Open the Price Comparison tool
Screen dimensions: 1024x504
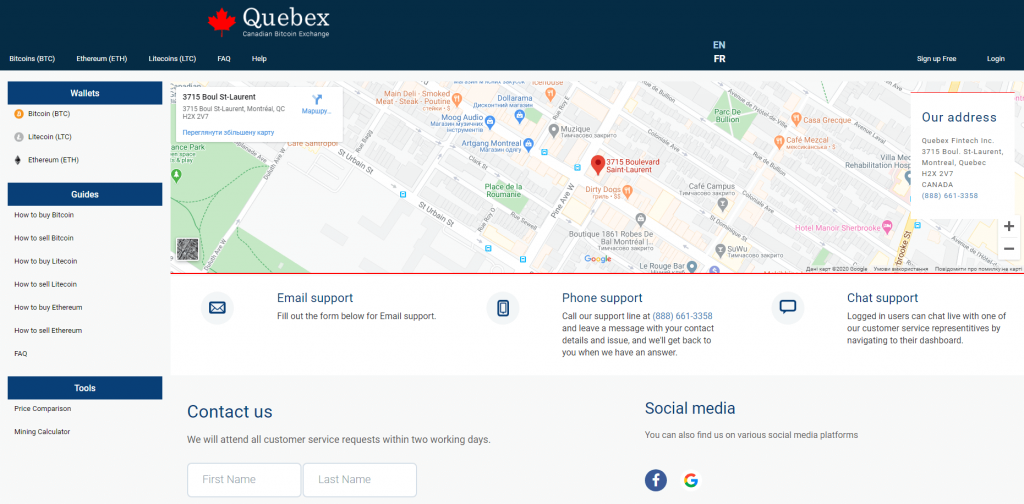42,409
